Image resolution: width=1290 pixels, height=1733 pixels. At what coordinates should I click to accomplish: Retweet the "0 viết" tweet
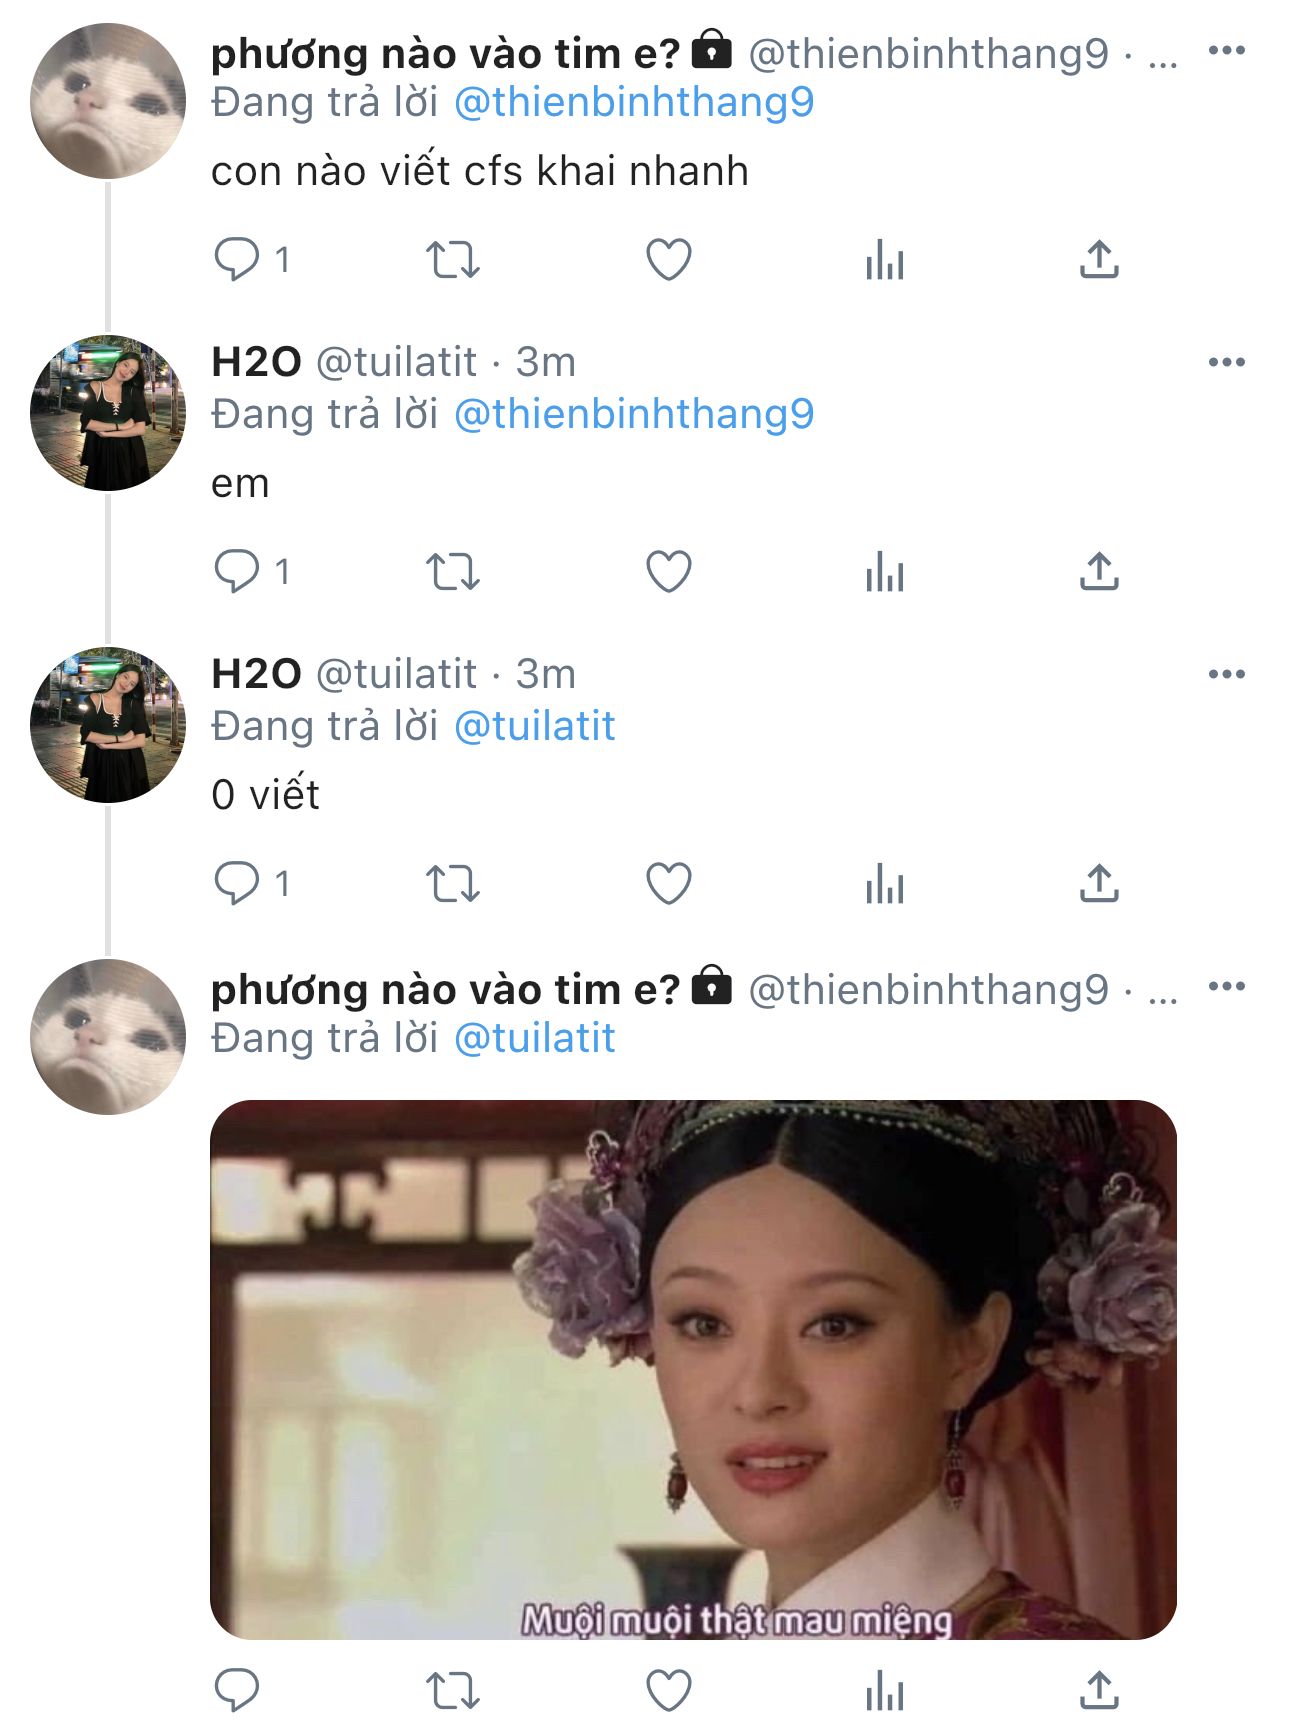(453, 884)
